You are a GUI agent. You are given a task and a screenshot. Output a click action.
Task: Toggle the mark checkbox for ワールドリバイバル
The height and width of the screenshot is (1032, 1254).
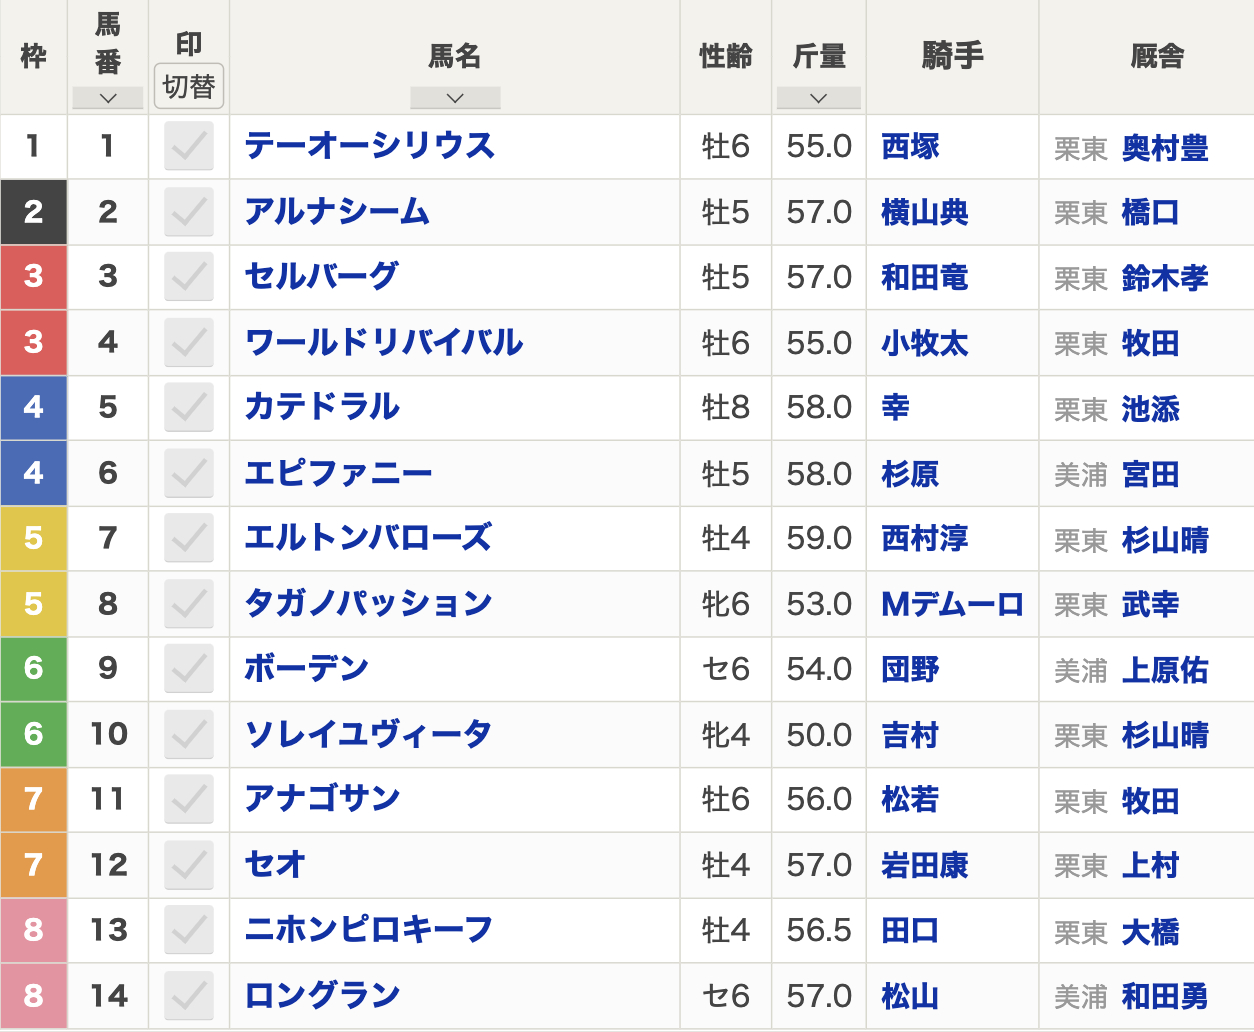coord(189,343)
